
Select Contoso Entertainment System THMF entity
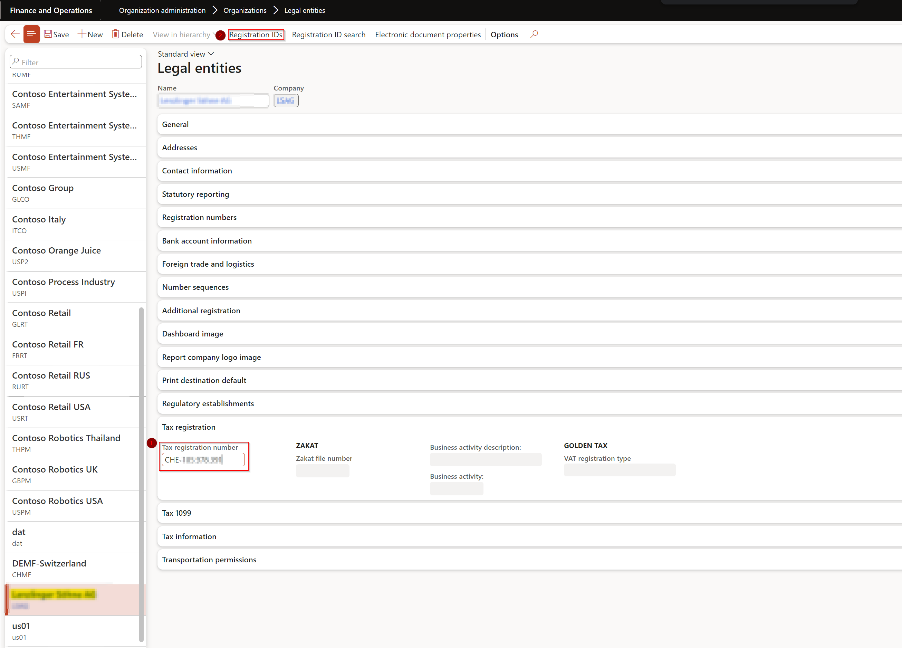click(76, 131)
